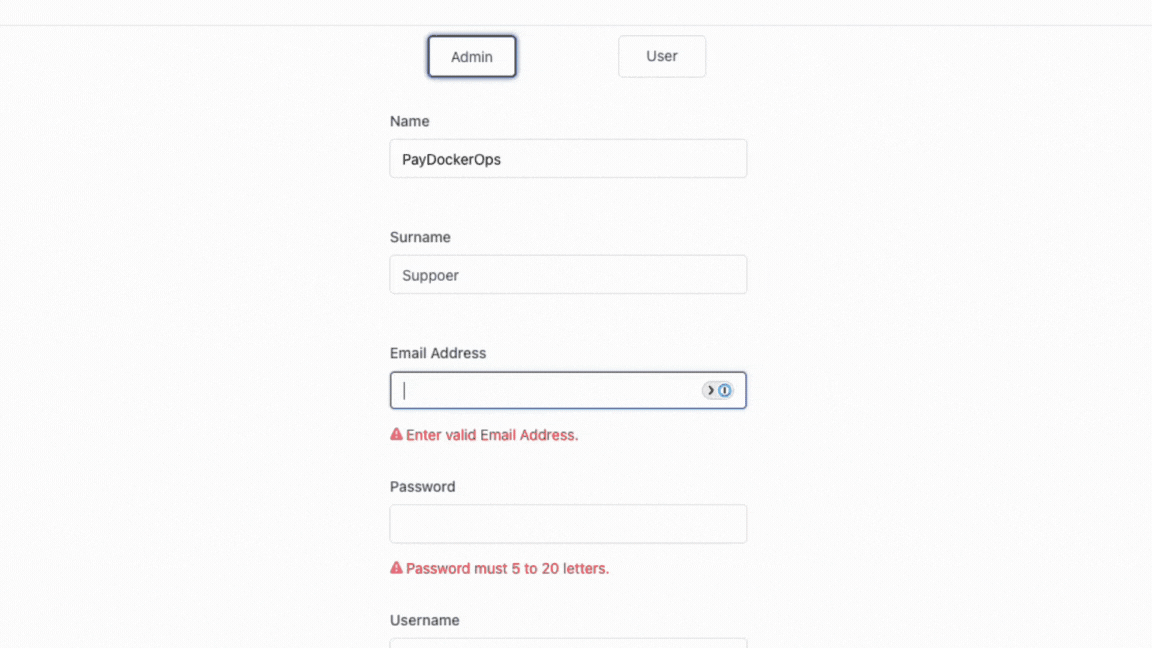Expand the chevron beside 1Password icon

tap(711, 390)
